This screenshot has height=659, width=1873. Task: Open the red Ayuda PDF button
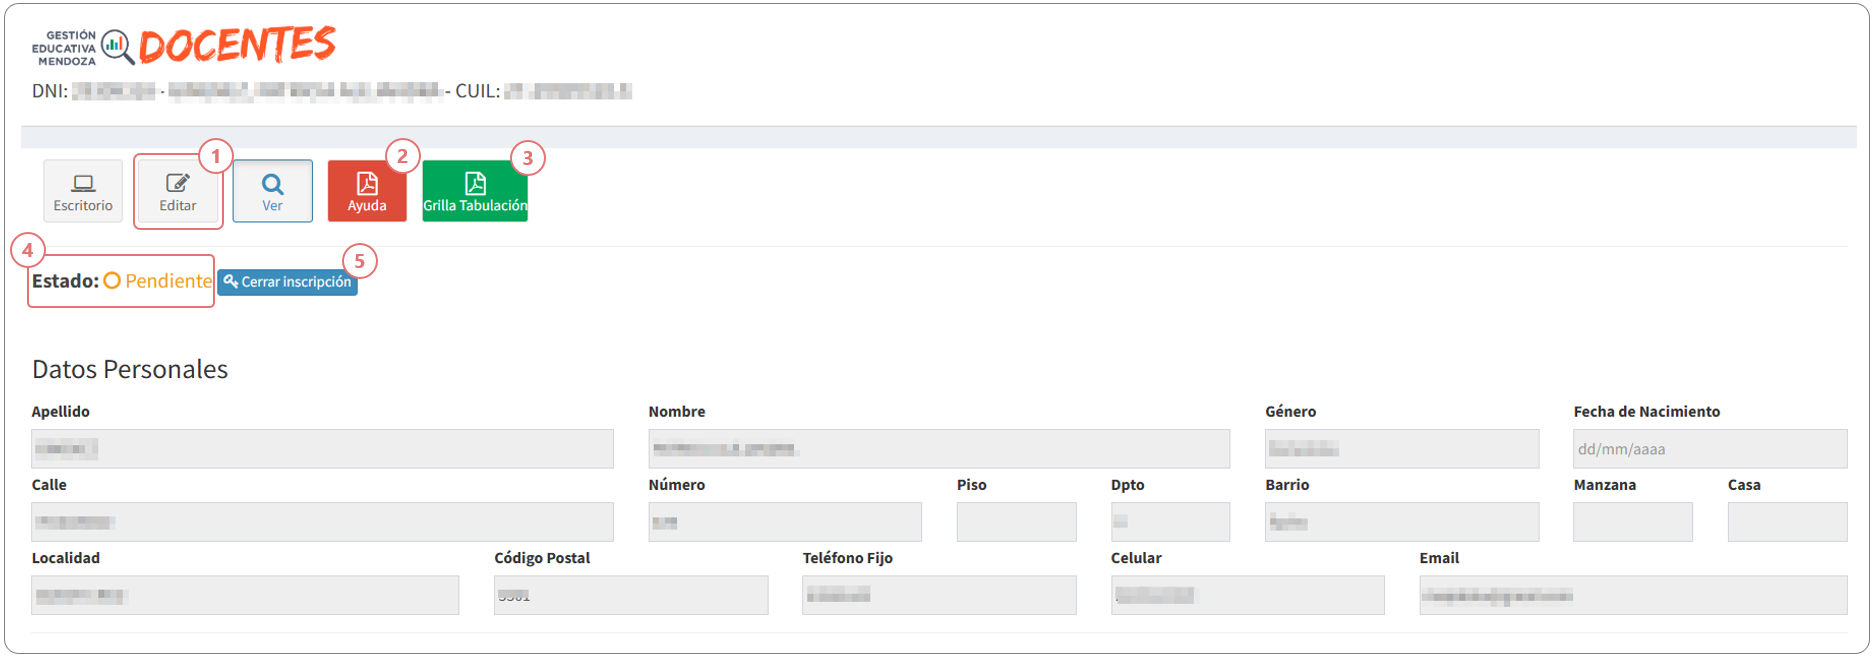tap(367, 190)
